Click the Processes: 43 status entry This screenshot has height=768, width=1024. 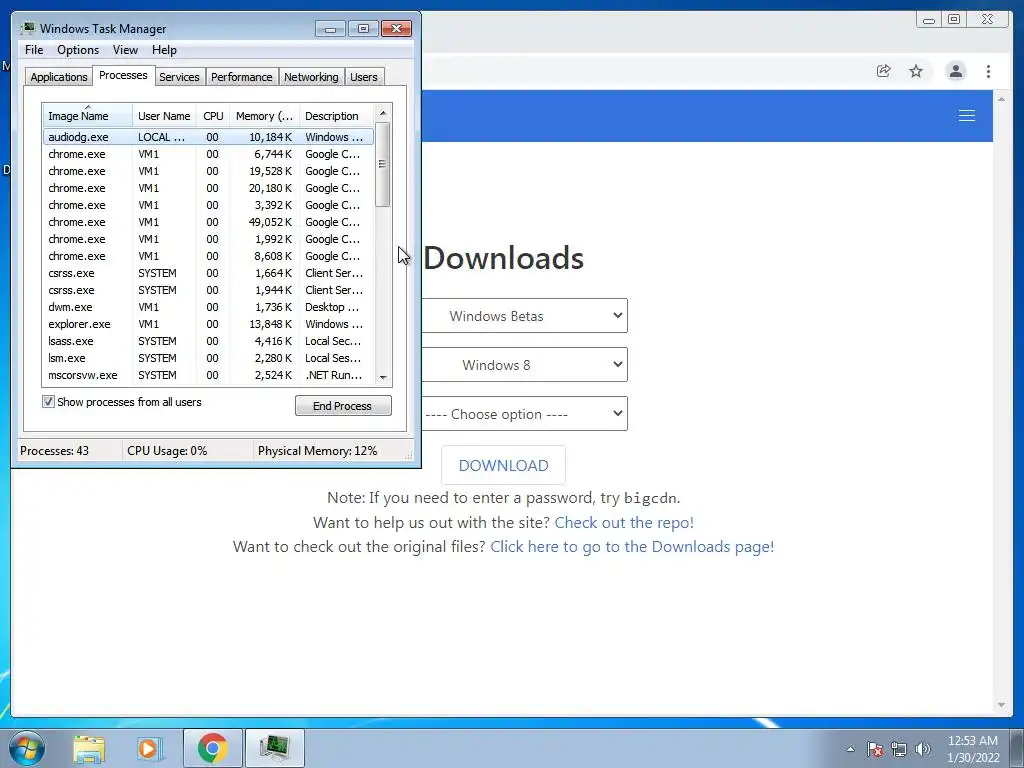pos(54,451)
